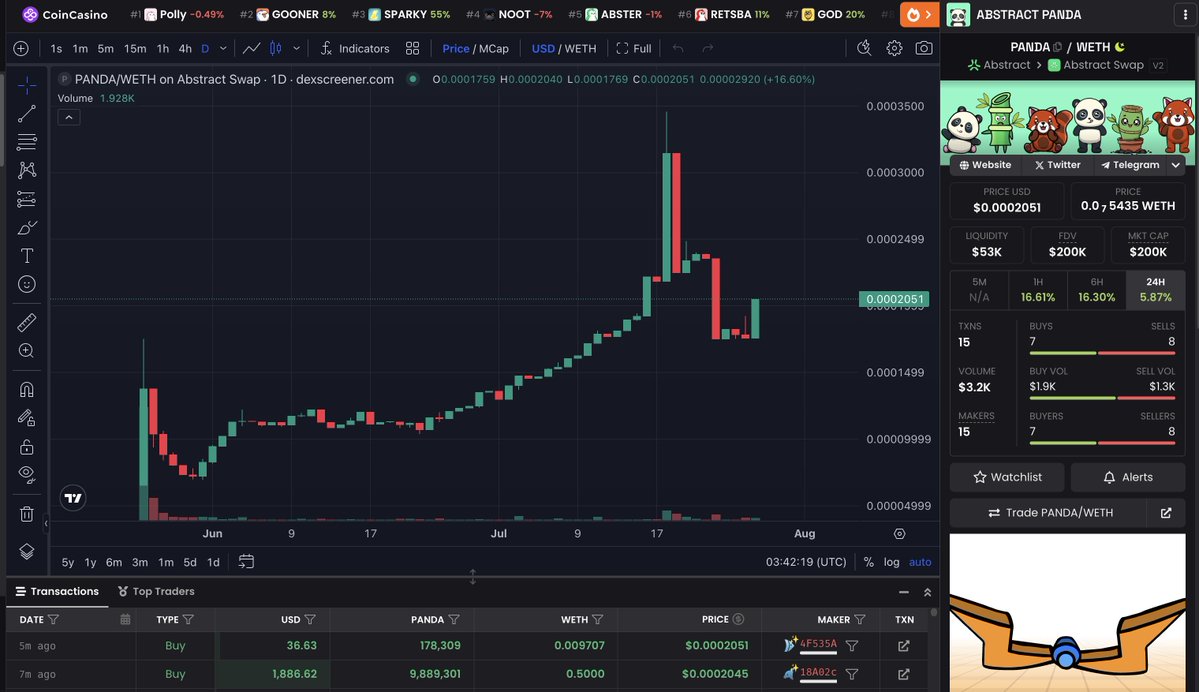The height and width of the screenshot is (692, 1199).
Task: Add PANDA to Watchlist
Action: (1006, 477)
